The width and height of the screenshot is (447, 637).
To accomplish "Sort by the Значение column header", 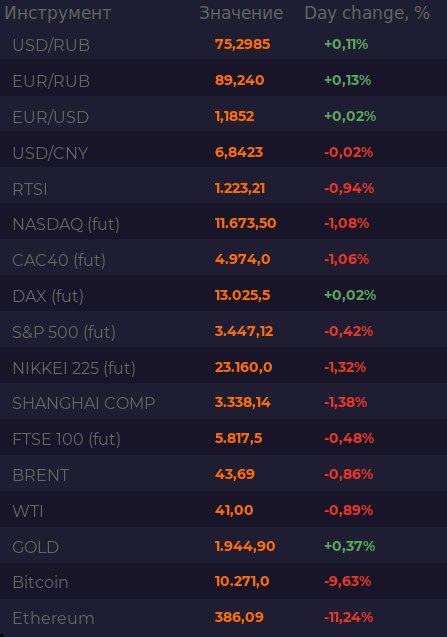I will pos(241,13).
